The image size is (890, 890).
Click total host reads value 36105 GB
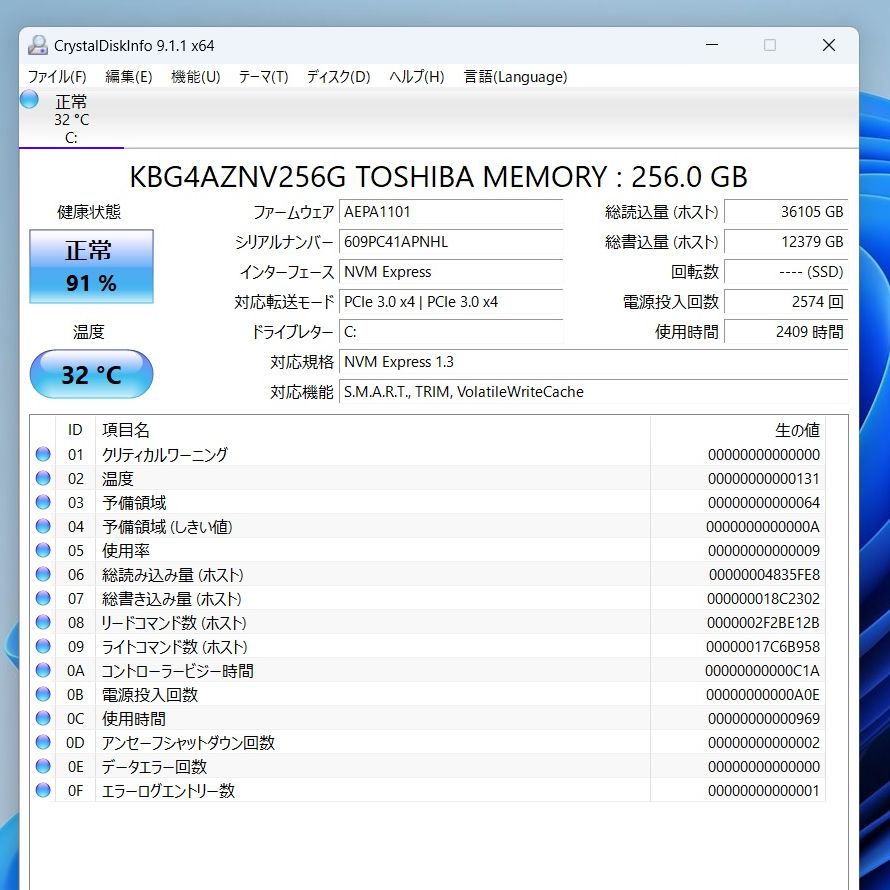click(786, 212)
